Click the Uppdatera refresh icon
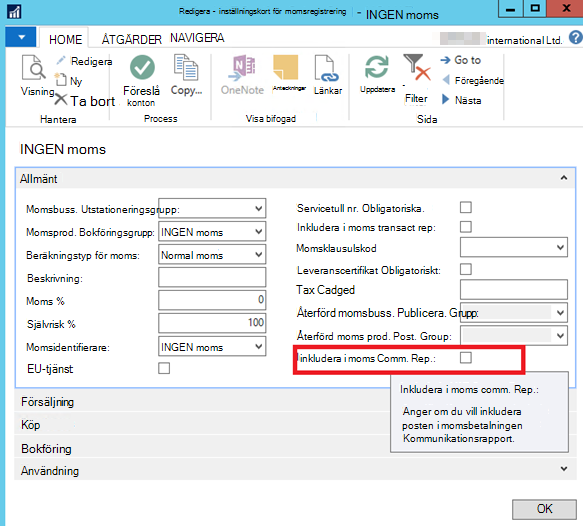583x526 pixels. click(377, 67)
